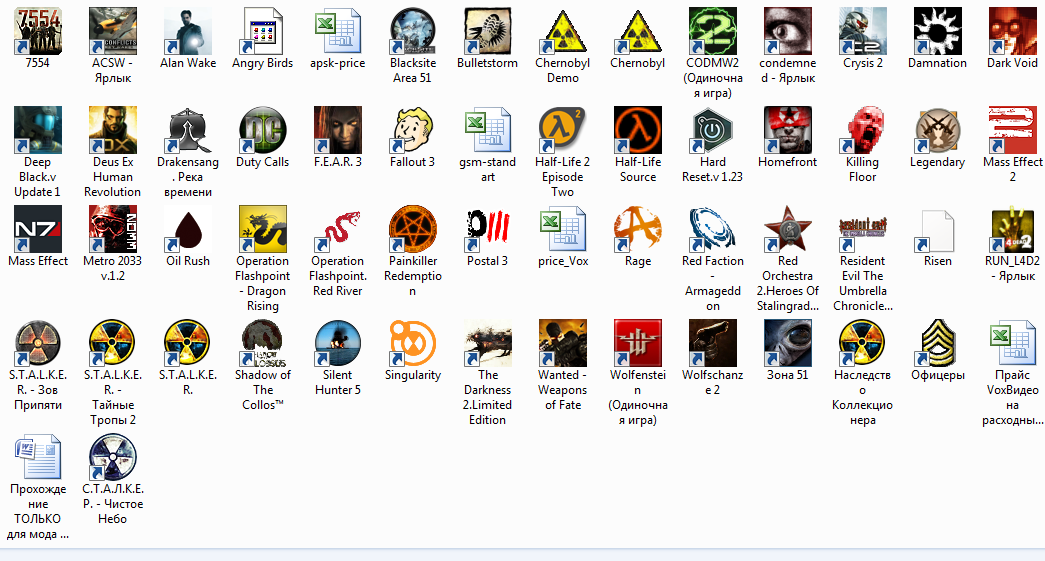The image size is (1045, 561).
Task: Open Operation Flashpoint Dragon Rising icon
Action: [x=263, y=229]
